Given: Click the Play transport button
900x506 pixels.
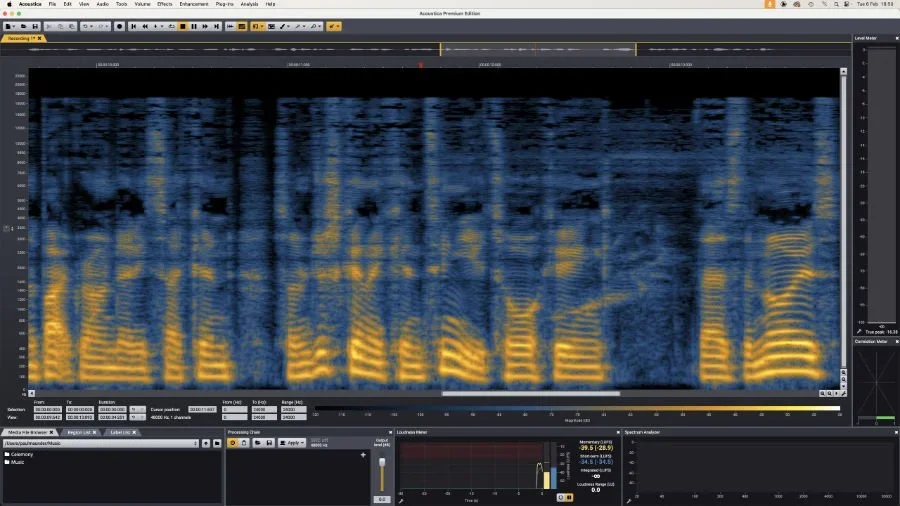Looking at the screenshot, I should 156,26.
